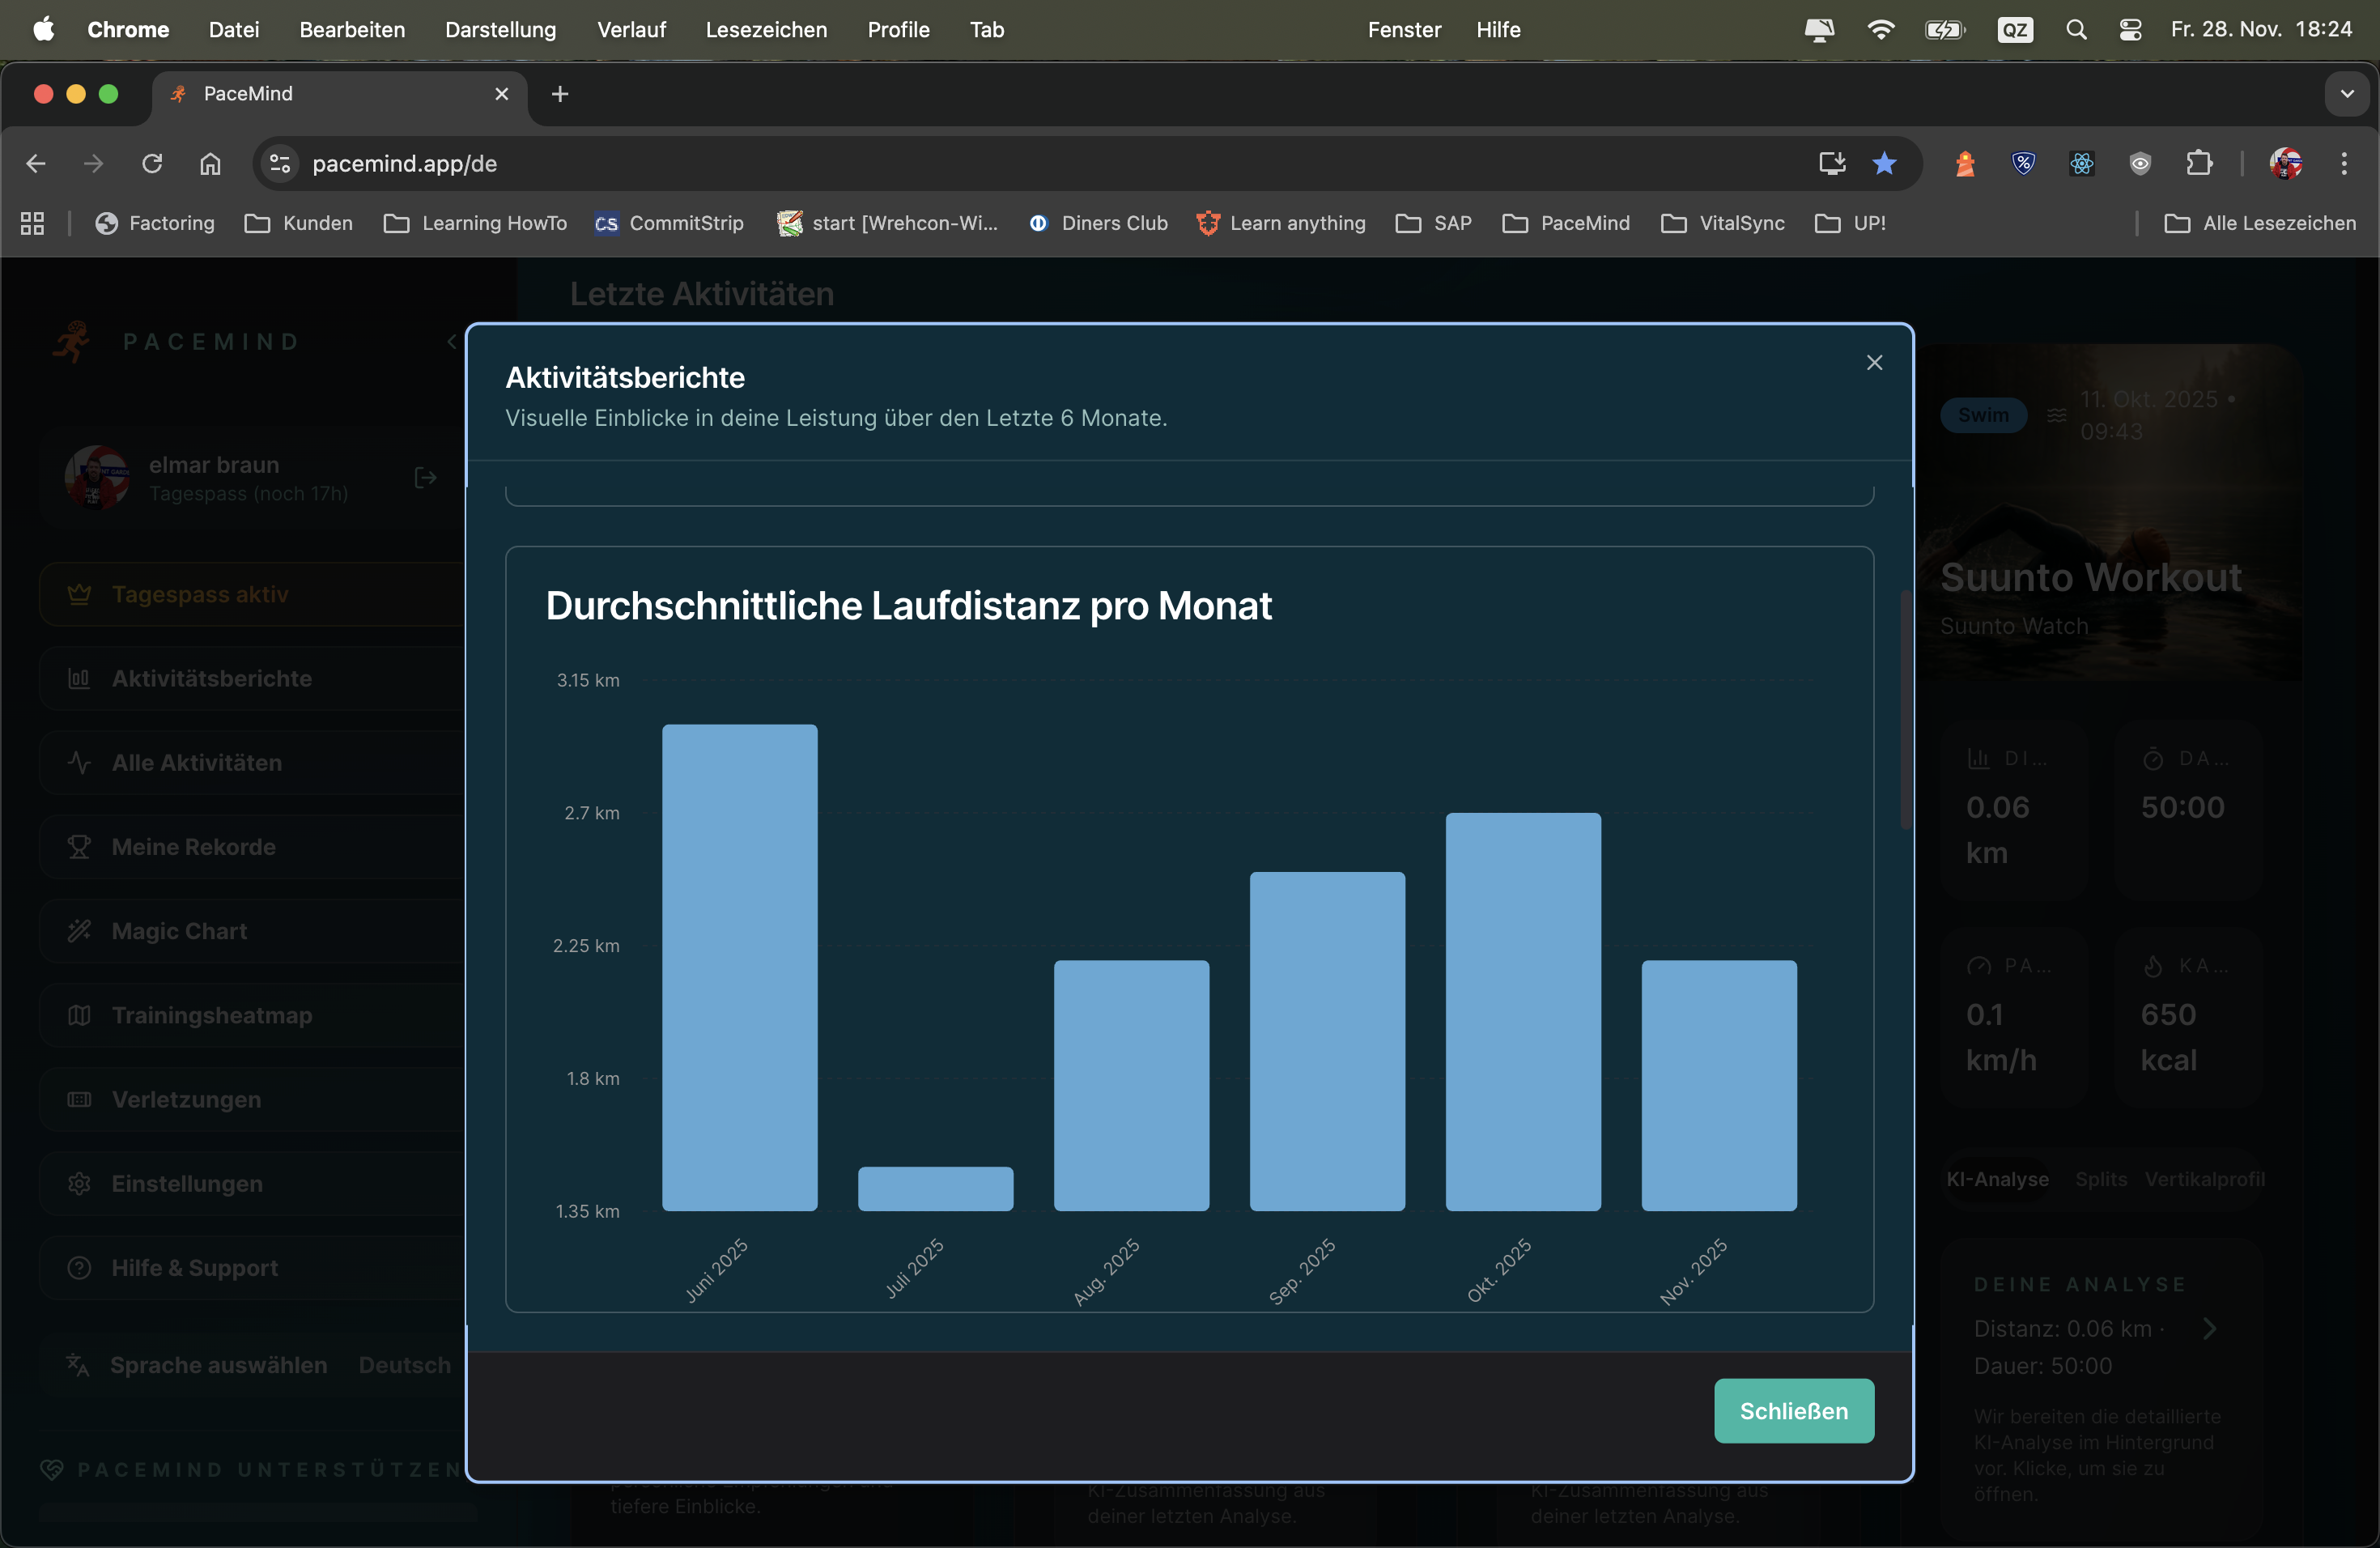Click the Meine Rekorde trophy icon

(x=79, y=847)
